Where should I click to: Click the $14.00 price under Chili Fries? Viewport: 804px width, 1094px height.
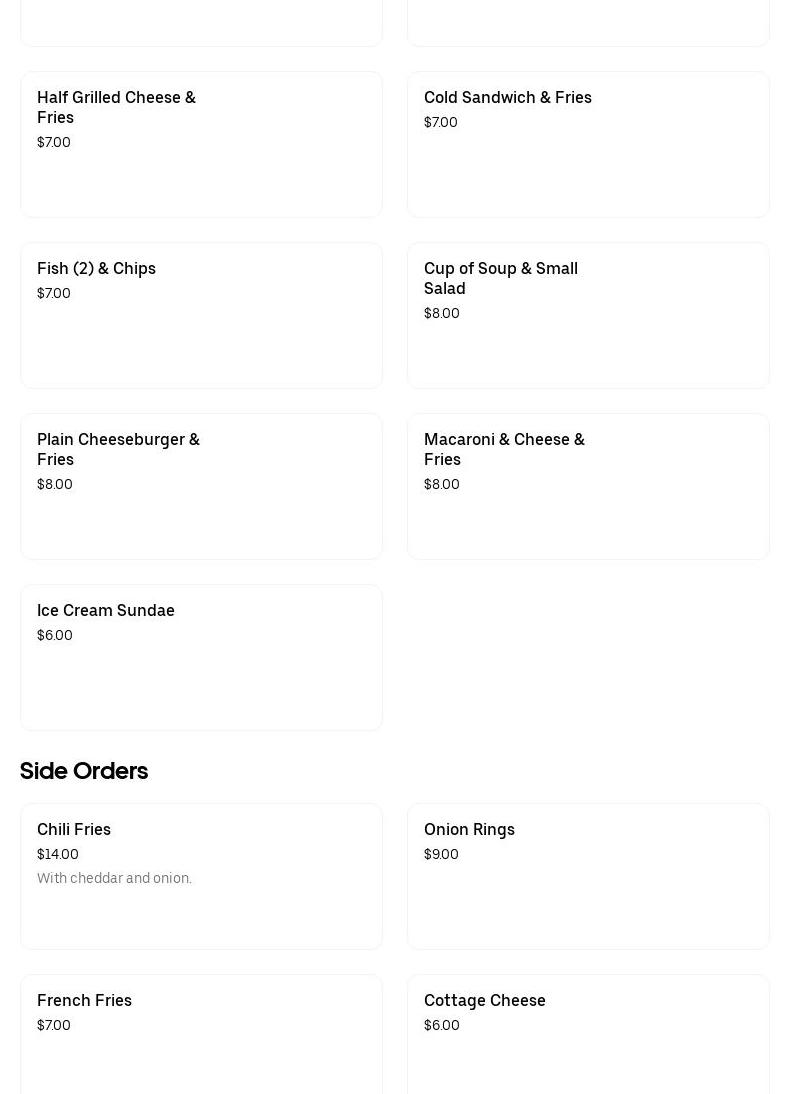click(x=58, y=854)
